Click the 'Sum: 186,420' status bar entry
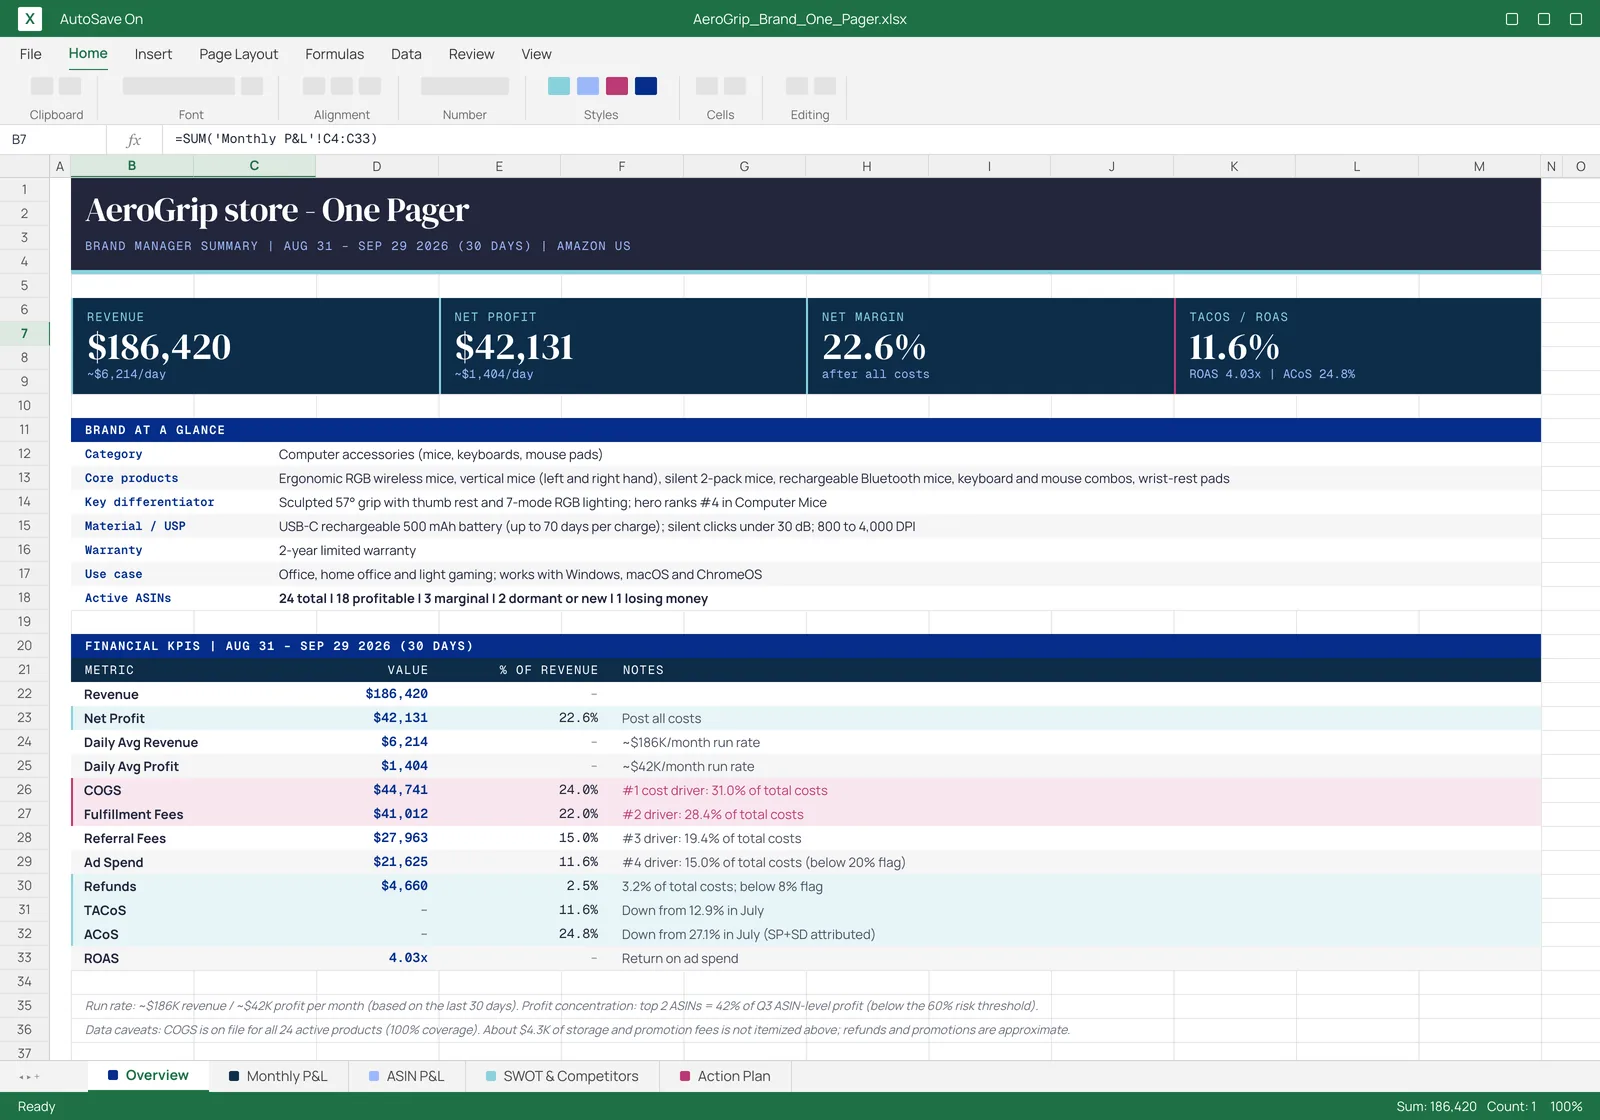1600x1120 pixels. point(1436,1107)
